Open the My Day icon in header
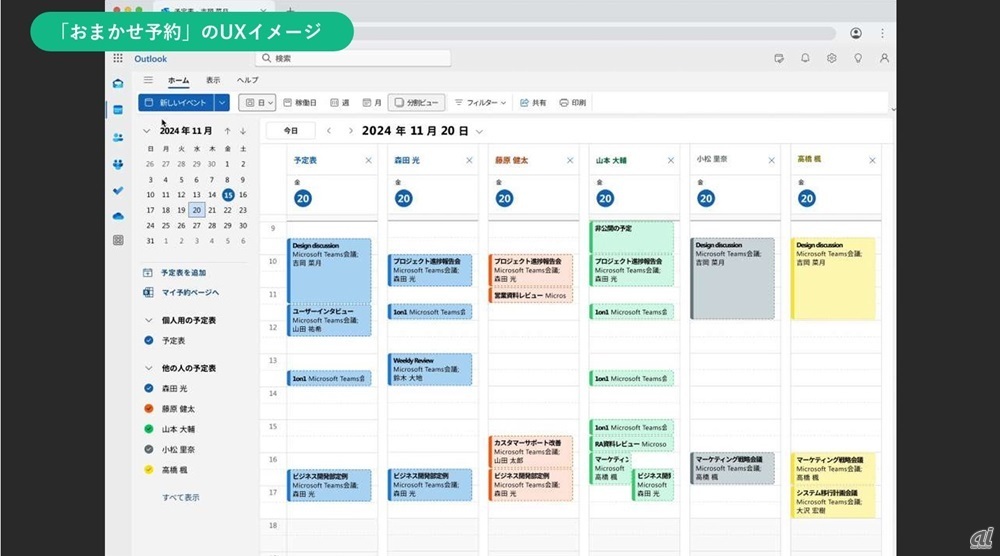Viewport: 1000px width, 556px height. tap(779, 58)
